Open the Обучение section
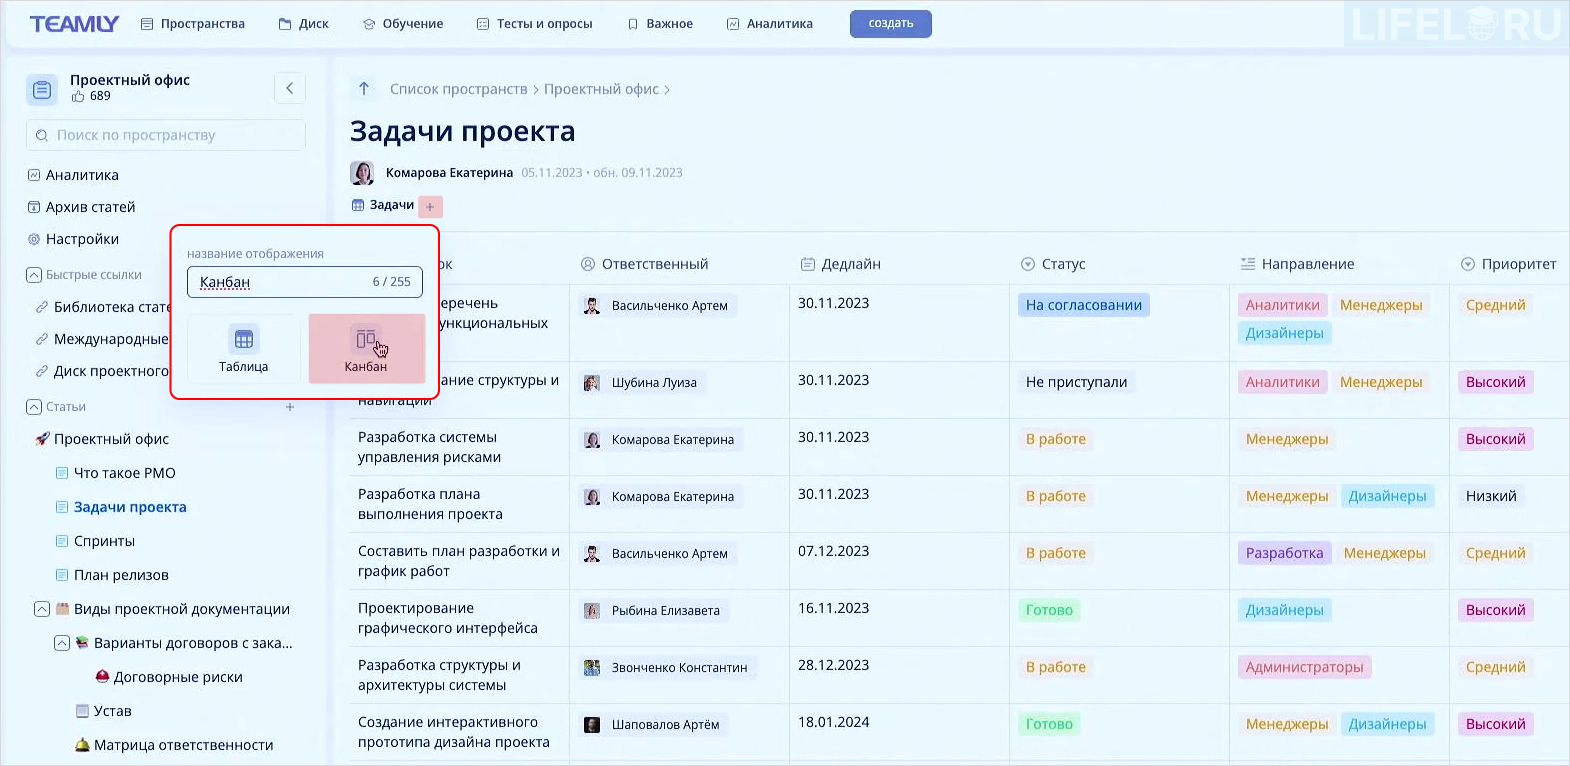1570x766 pixels. 403,24
